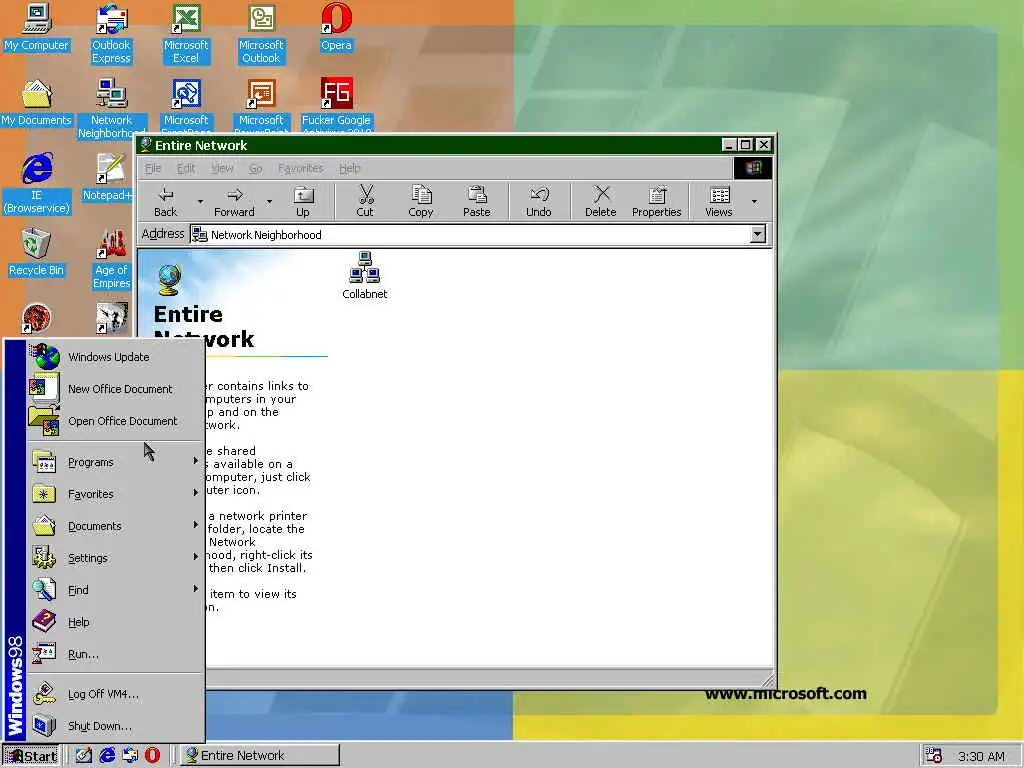1024x768 pixels.
Task: Click the Address field text
Action: tap(266, 235)
